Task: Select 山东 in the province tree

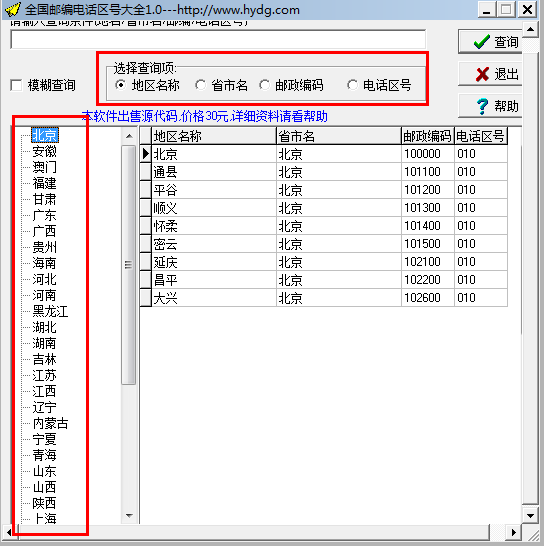Action: pyautogui.click(x=44, y=471)
